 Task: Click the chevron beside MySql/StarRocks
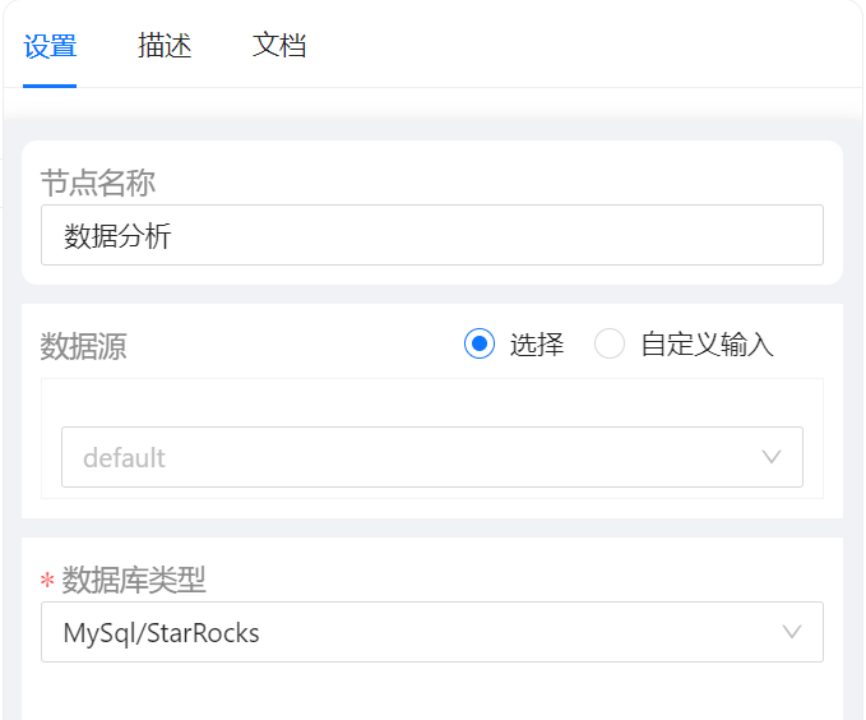point(791,632)
